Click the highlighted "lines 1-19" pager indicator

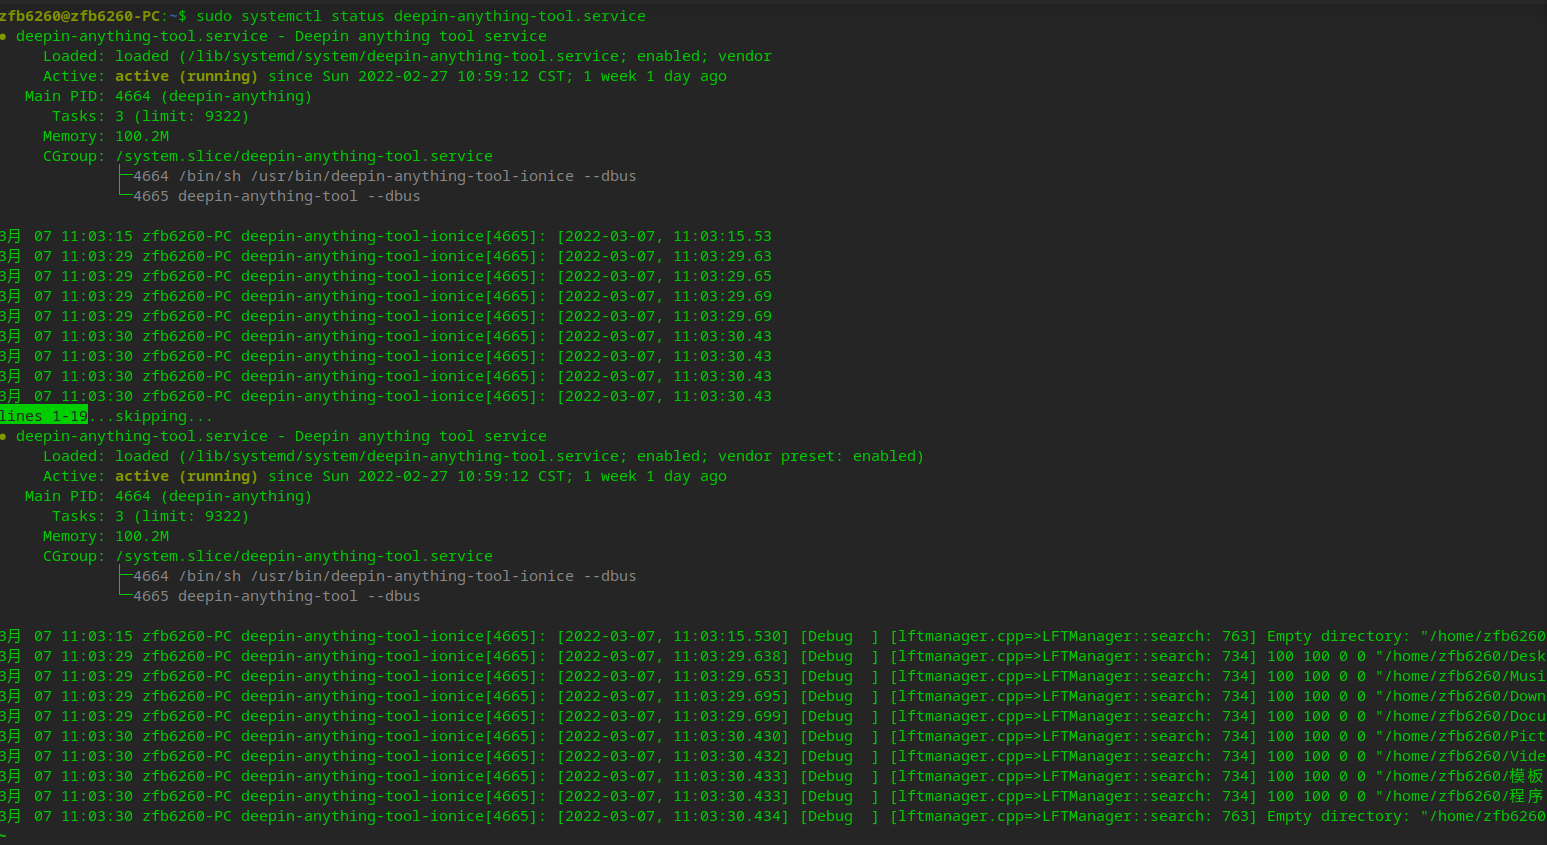44,416
